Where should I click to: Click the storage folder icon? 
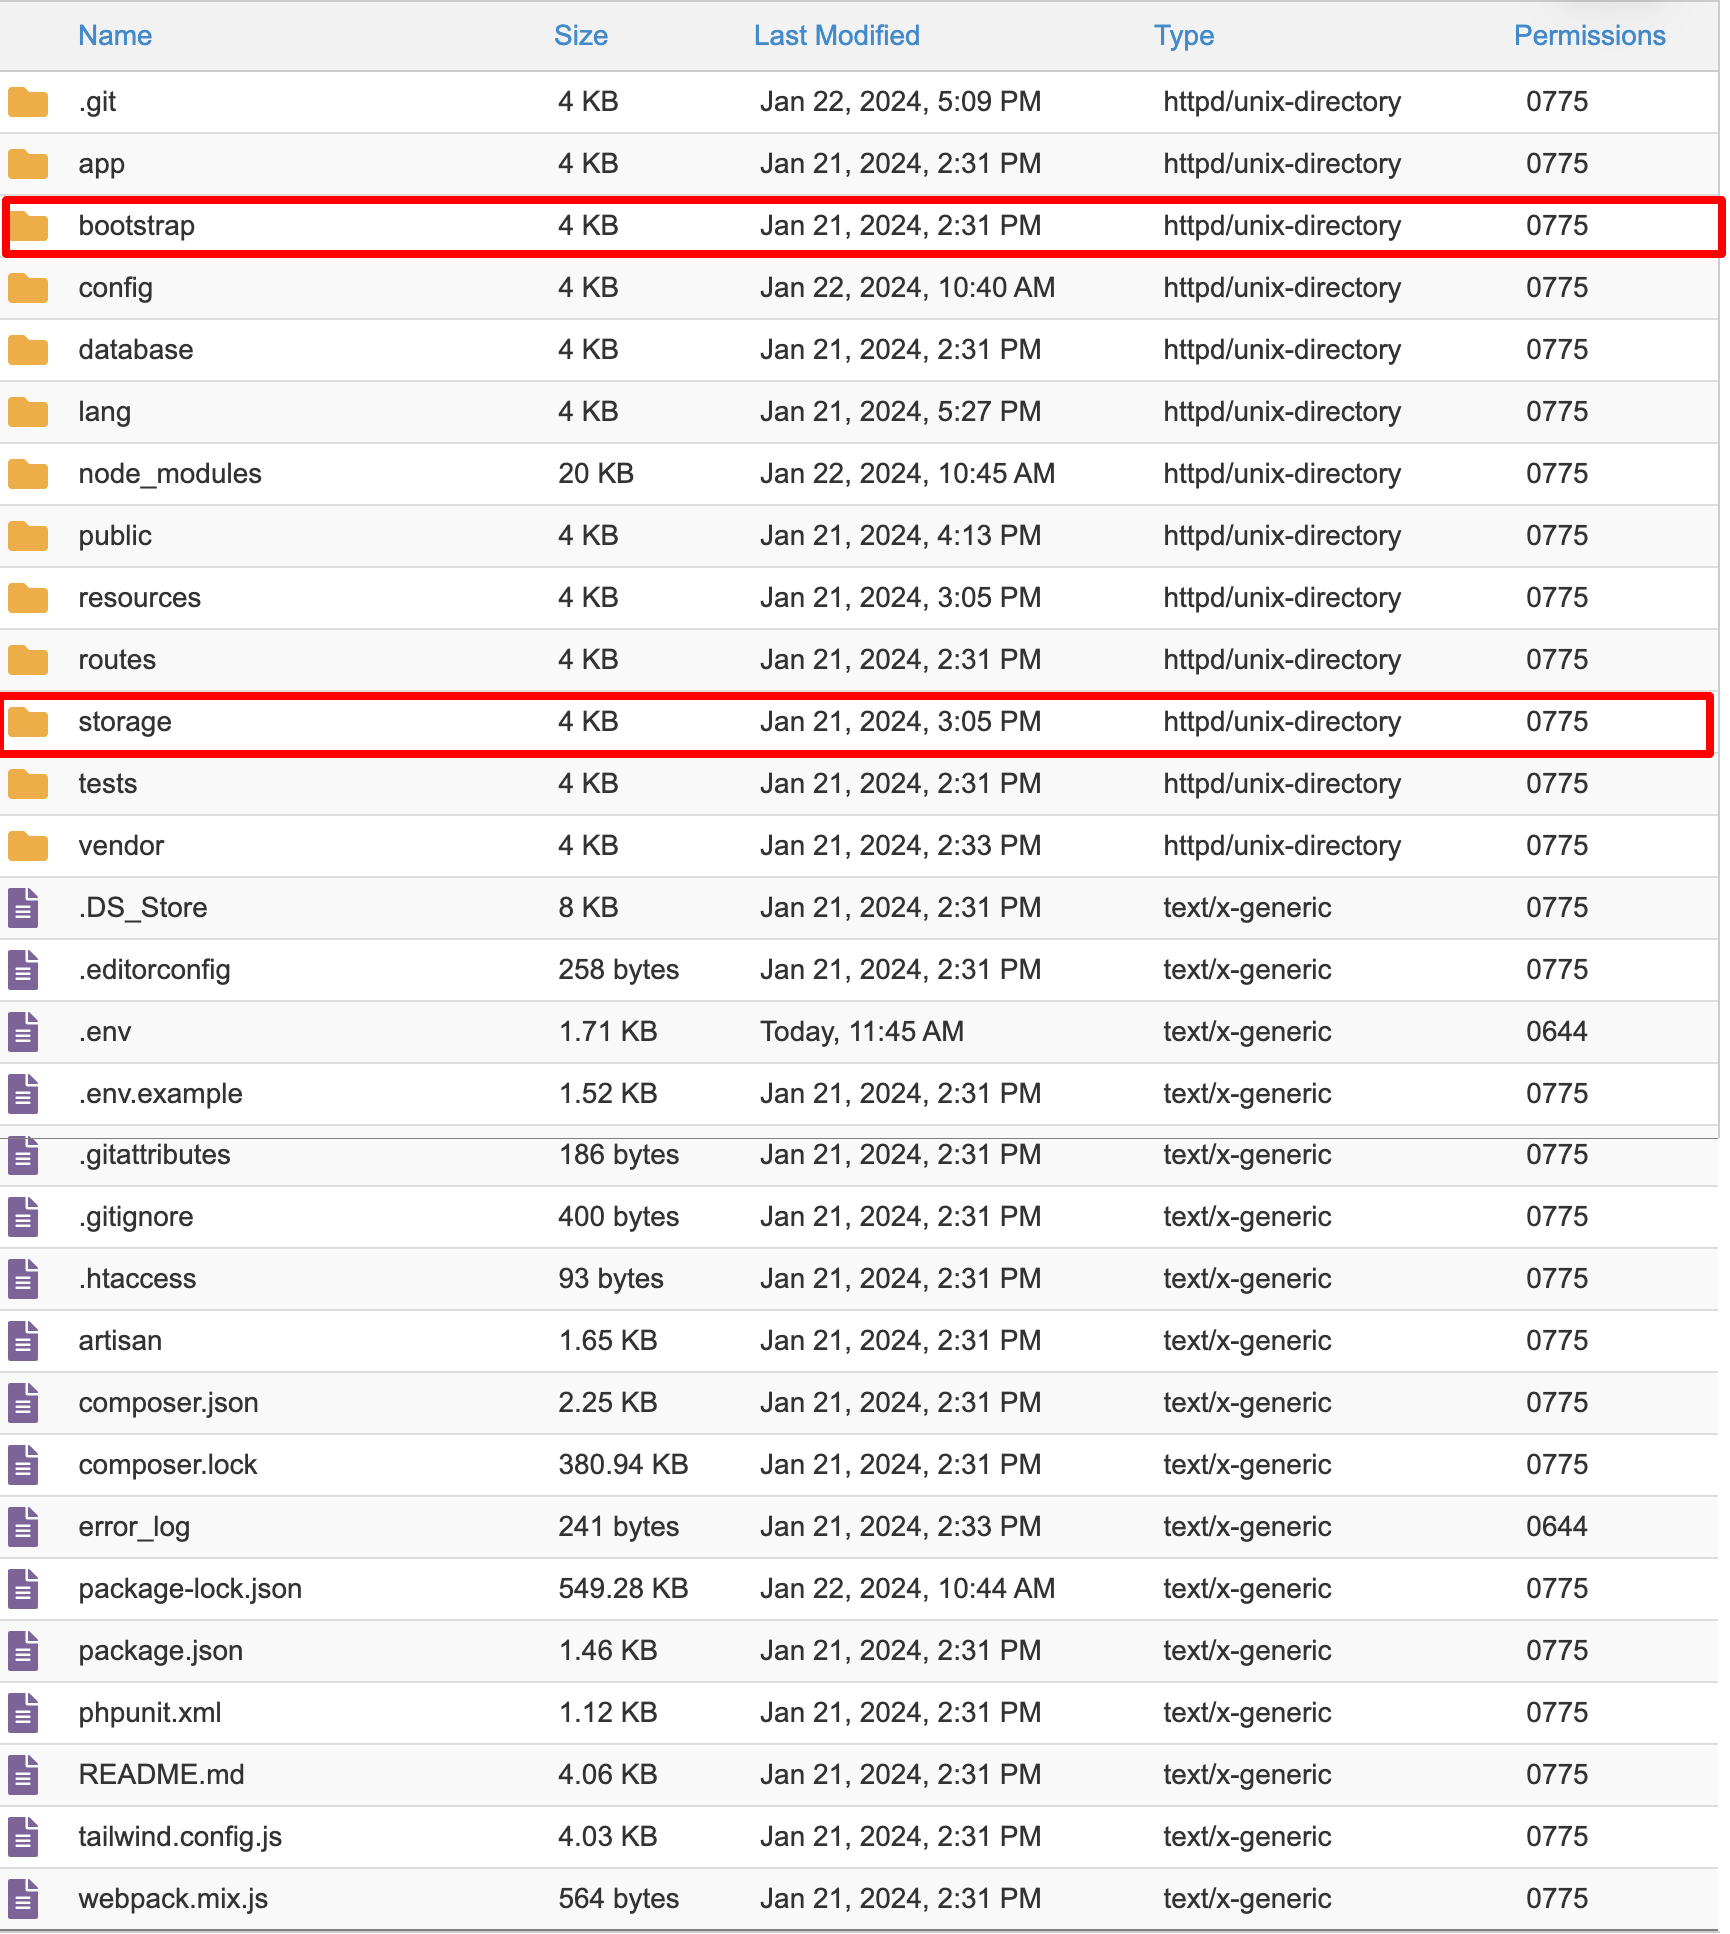[28, 722]
